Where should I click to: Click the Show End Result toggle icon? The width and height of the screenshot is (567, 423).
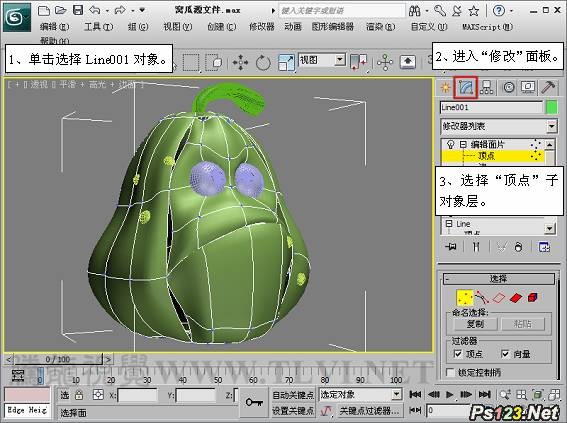tap(476, 247)
